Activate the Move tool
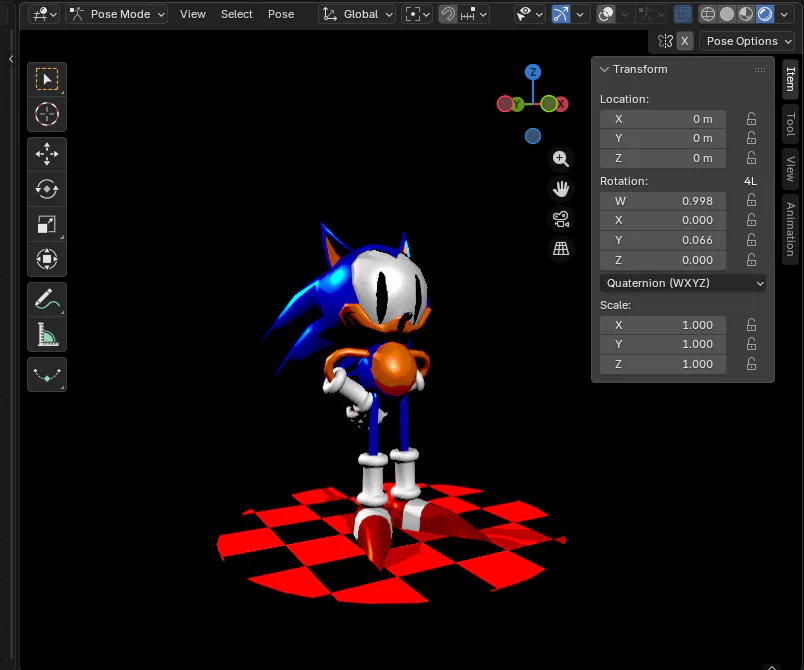Screen dimensions: 804x670 (x=47, y=154)
